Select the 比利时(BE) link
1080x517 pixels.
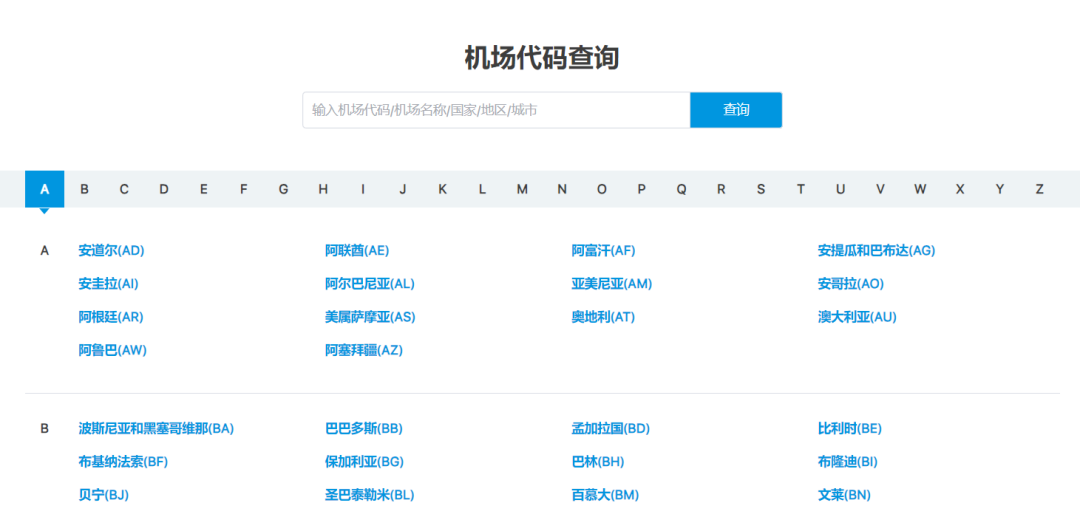[x=850, y=429]
